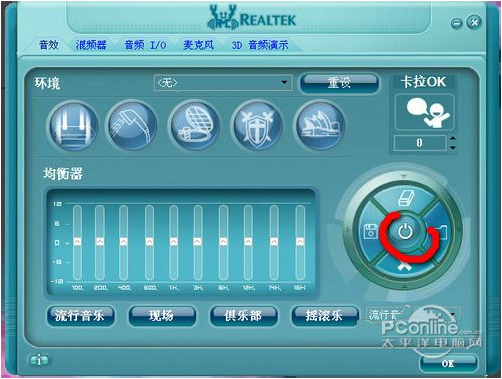The width and height of the screenshot is (502, 379).
Task: Click the 3K equalizer slider handle
Action: (x=198, y=241)
